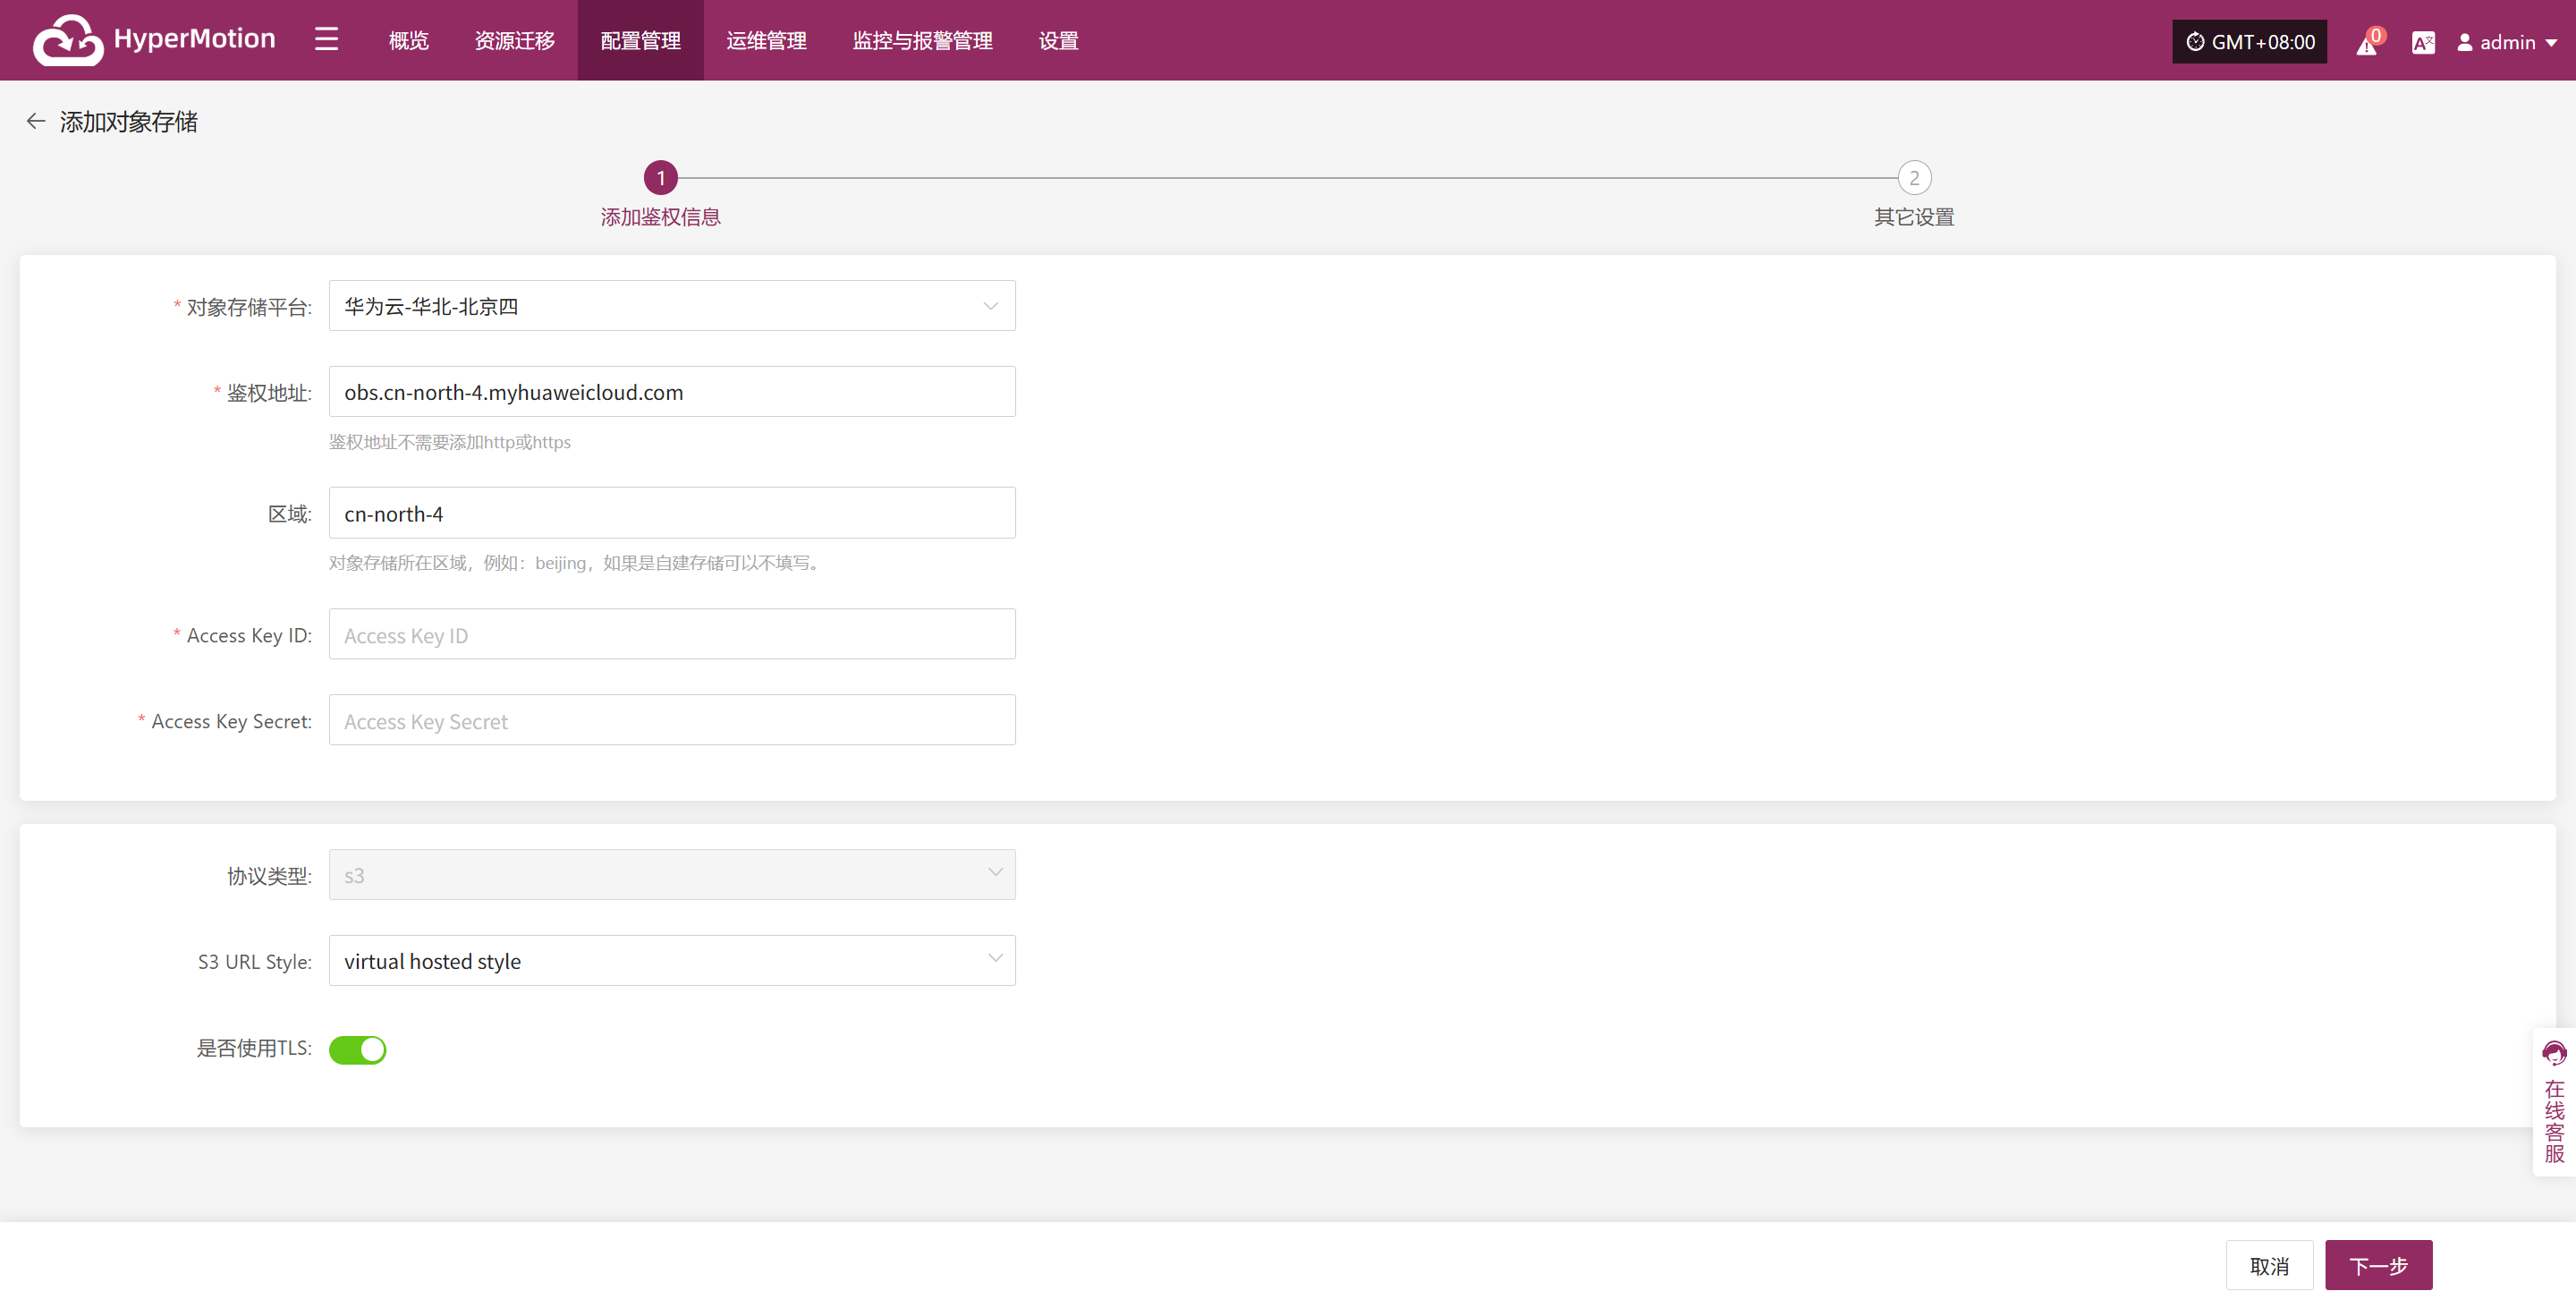Click the GMT+08:00 timezone clock
Screen dimensions: 2576x1308
pos(2249,42)
